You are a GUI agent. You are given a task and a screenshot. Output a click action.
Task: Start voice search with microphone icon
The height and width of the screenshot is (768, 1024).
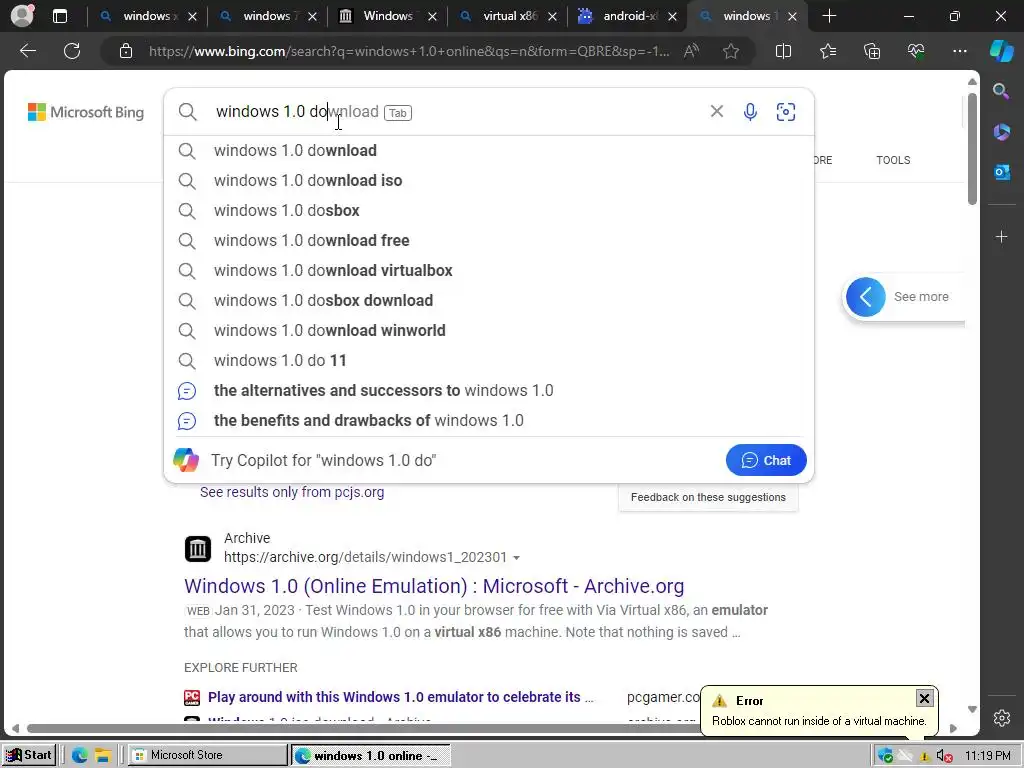pos(750,112)
